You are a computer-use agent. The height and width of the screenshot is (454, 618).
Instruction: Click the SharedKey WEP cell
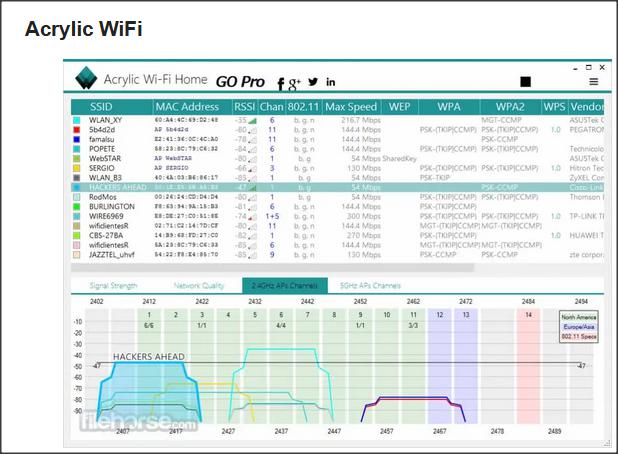(x=399, y=158)
